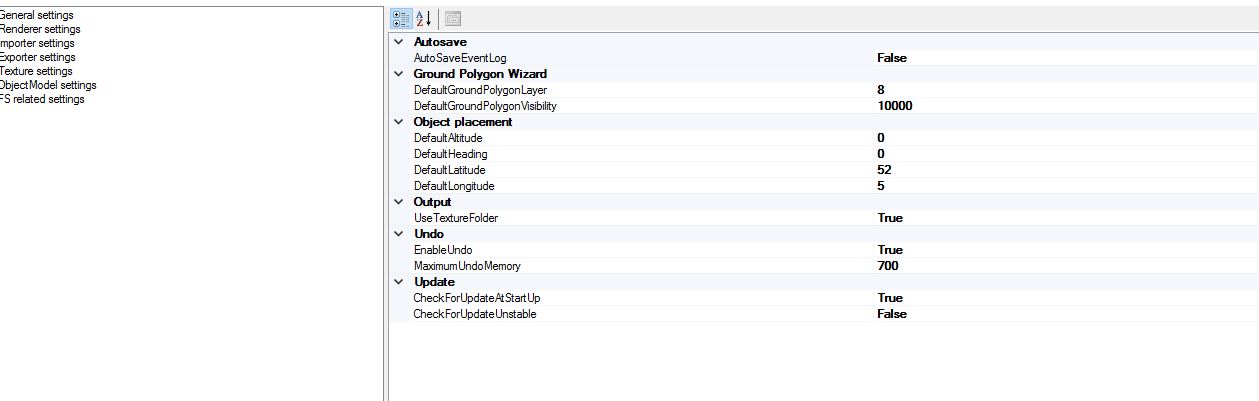
Task: Collapse the Ground Polygon Wizard category
Action: click(x=400, y=74)
